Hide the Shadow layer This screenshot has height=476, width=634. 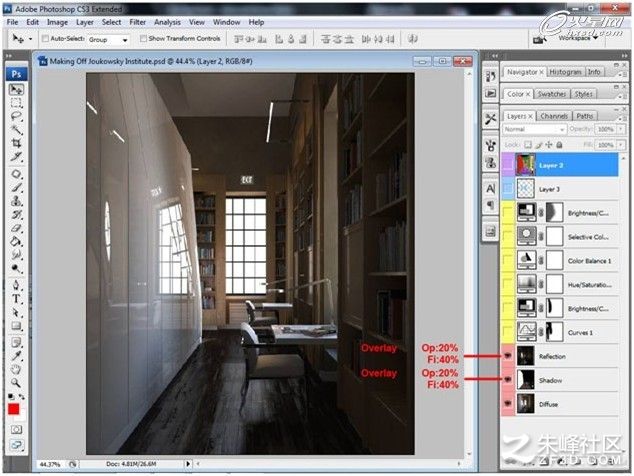point(508,380)
